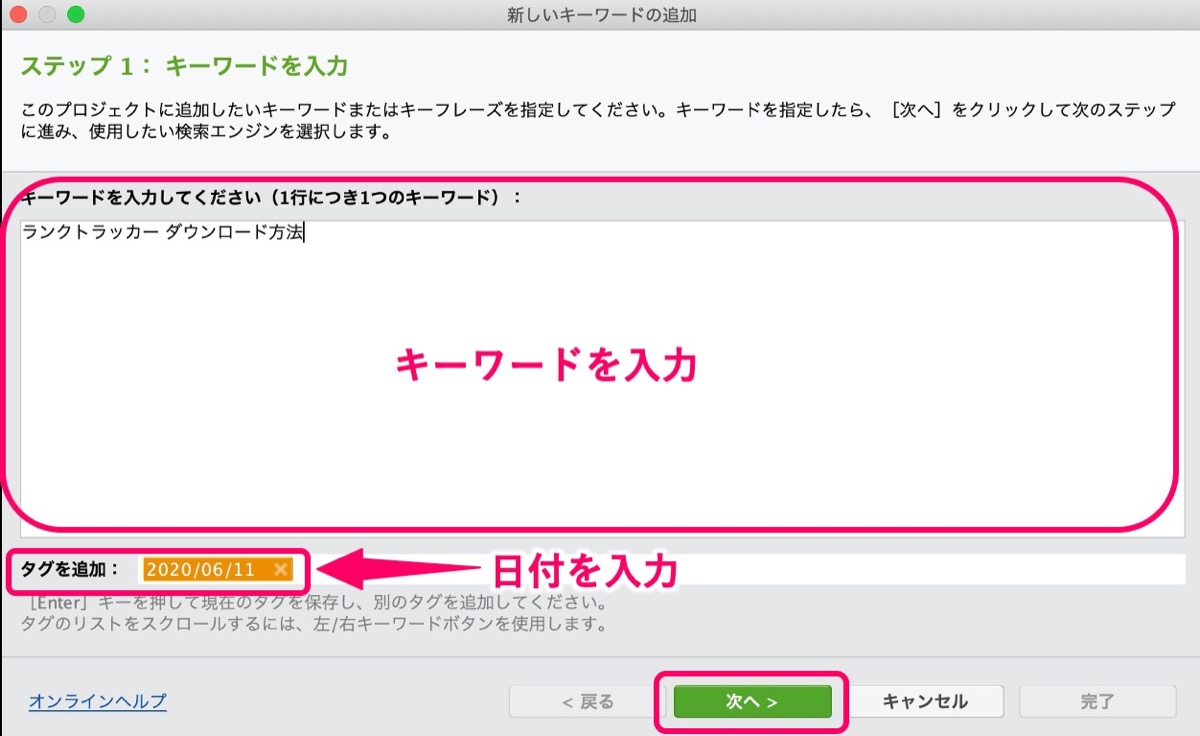The image size is (1200, 736).
Task: Click the < 戻る button
Action: tap(587, 702)
